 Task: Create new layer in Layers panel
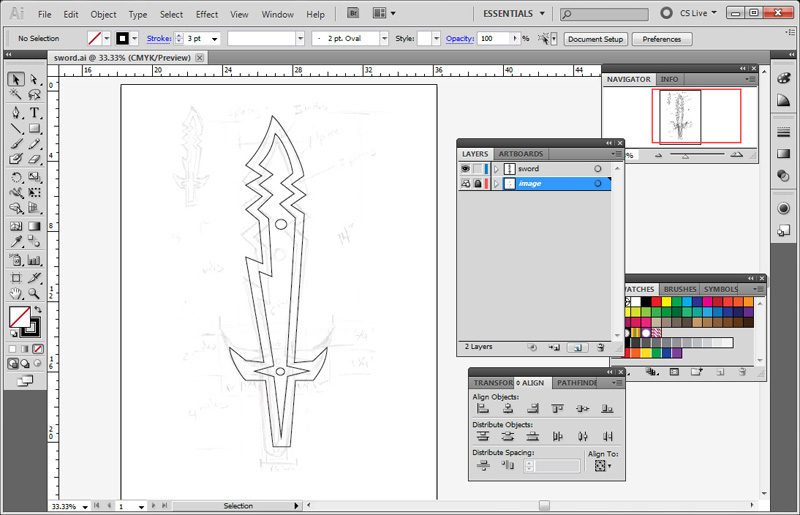578,348
